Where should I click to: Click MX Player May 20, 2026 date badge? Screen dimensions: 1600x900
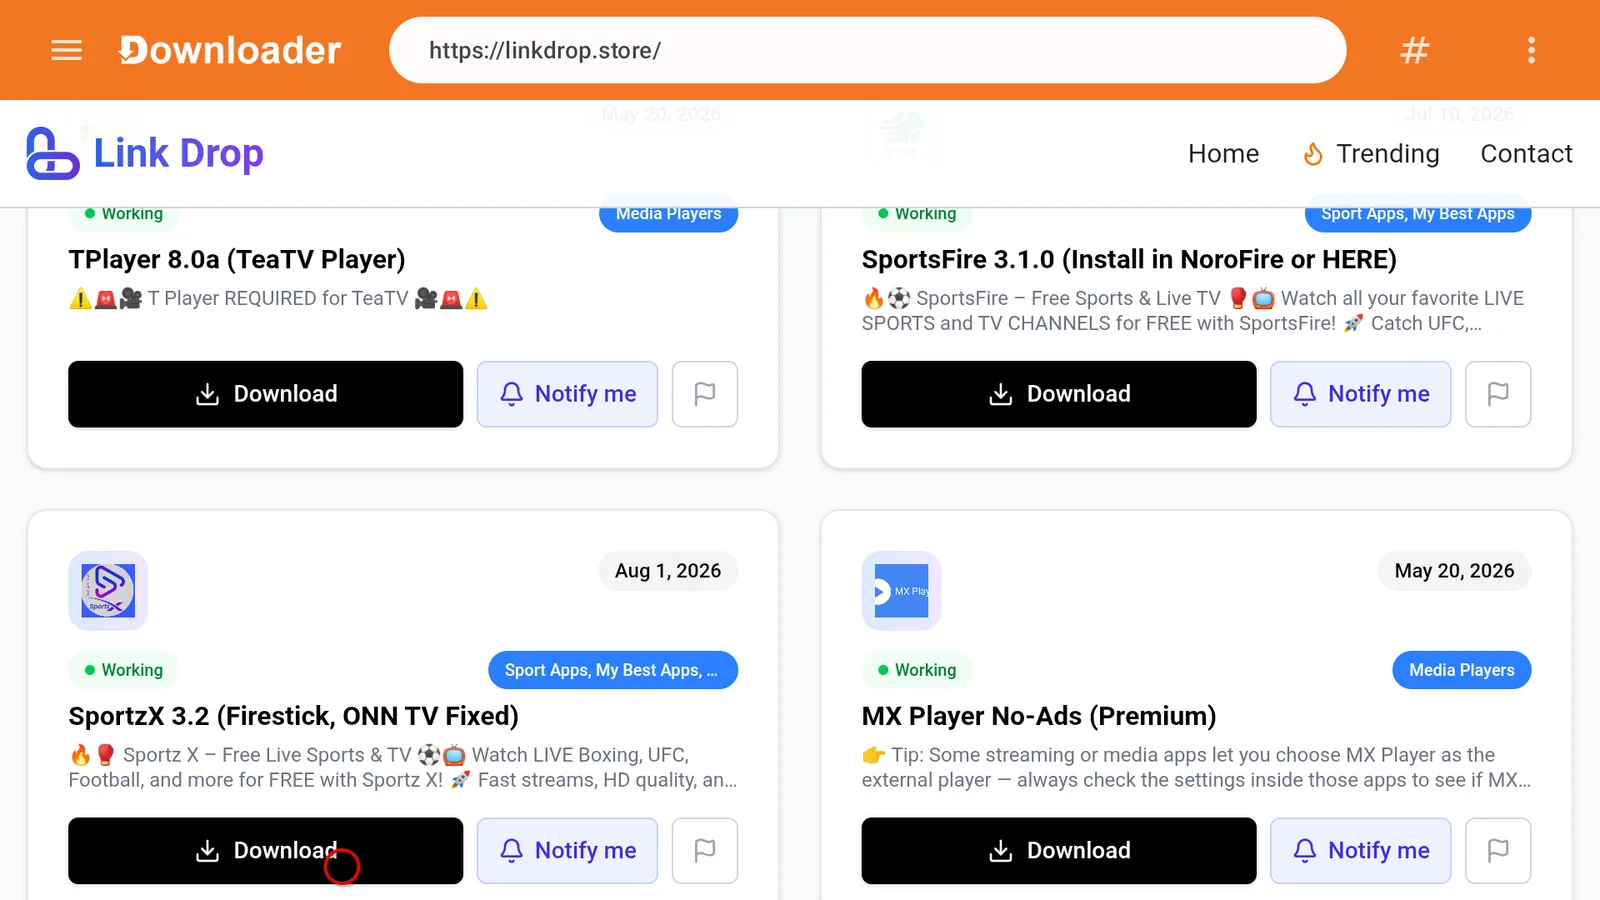pos(1454,571)
